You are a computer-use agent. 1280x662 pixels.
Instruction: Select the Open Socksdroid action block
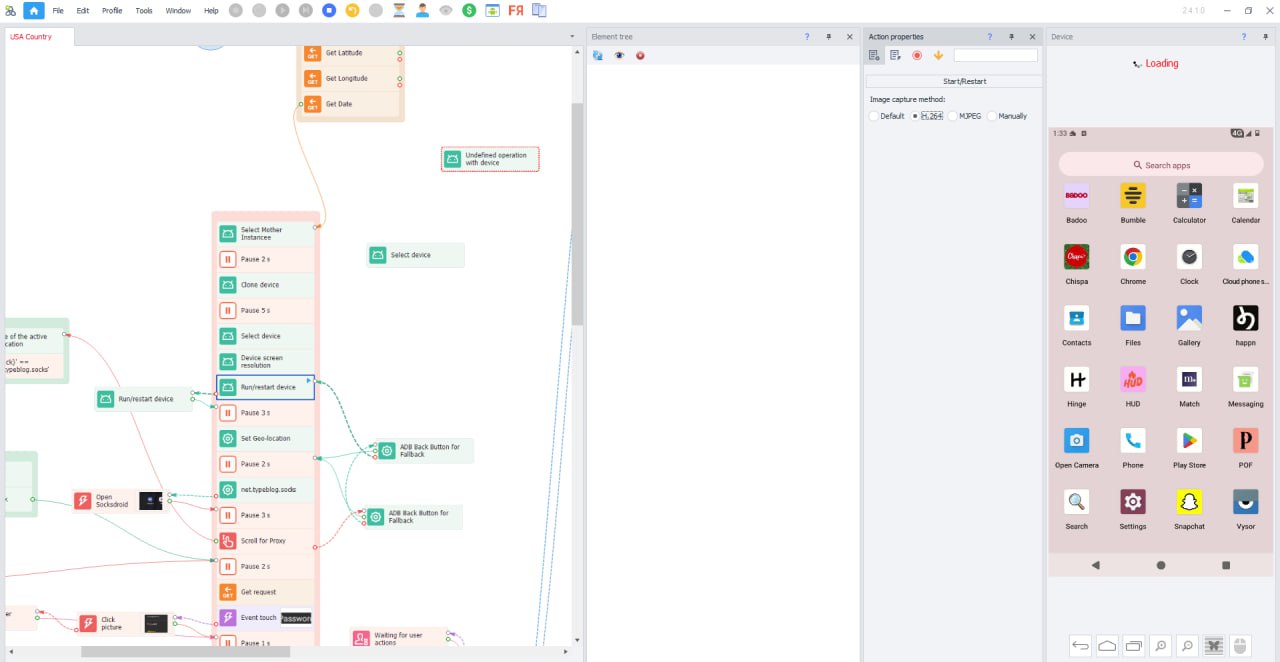click(118, 501)
